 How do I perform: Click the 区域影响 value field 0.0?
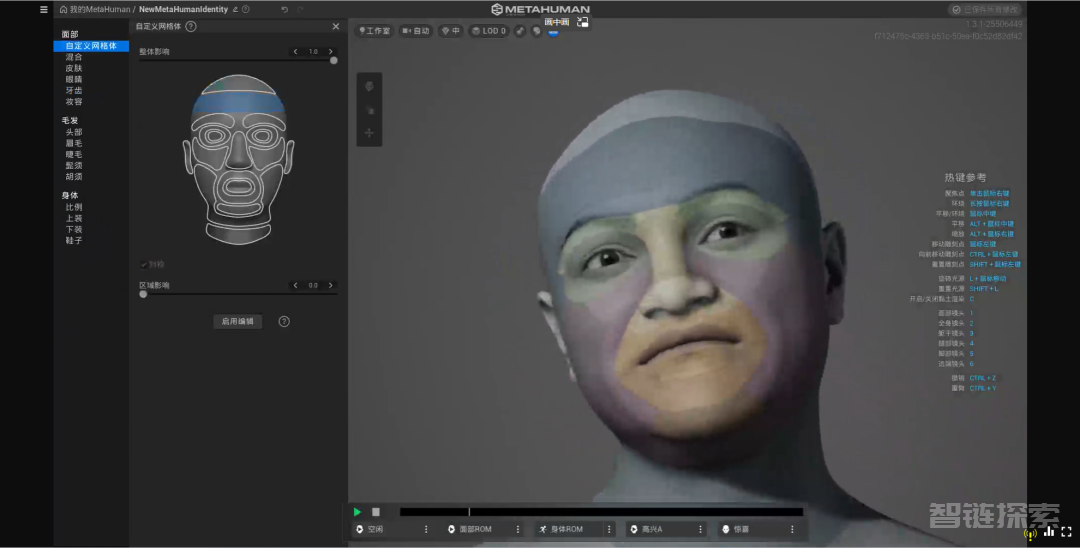point(313,285)
